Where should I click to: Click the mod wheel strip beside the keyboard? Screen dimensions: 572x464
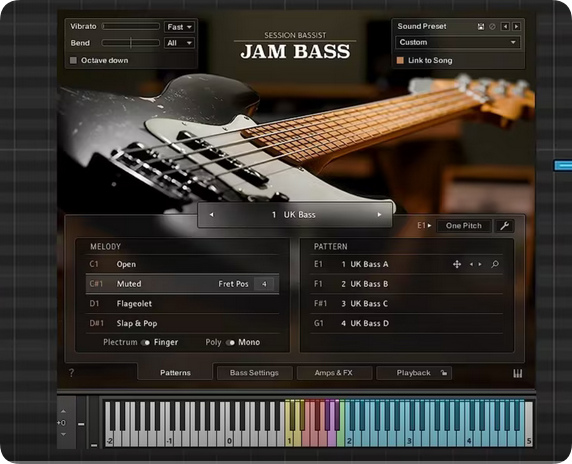pos(94,422)
